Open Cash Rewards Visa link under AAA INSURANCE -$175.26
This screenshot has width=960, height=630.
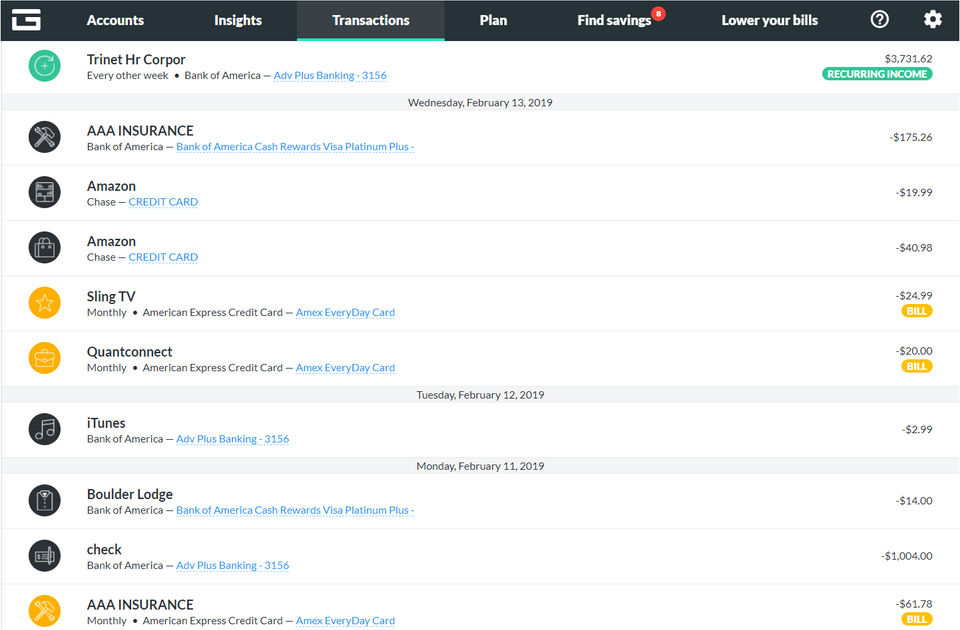(295, 147)
